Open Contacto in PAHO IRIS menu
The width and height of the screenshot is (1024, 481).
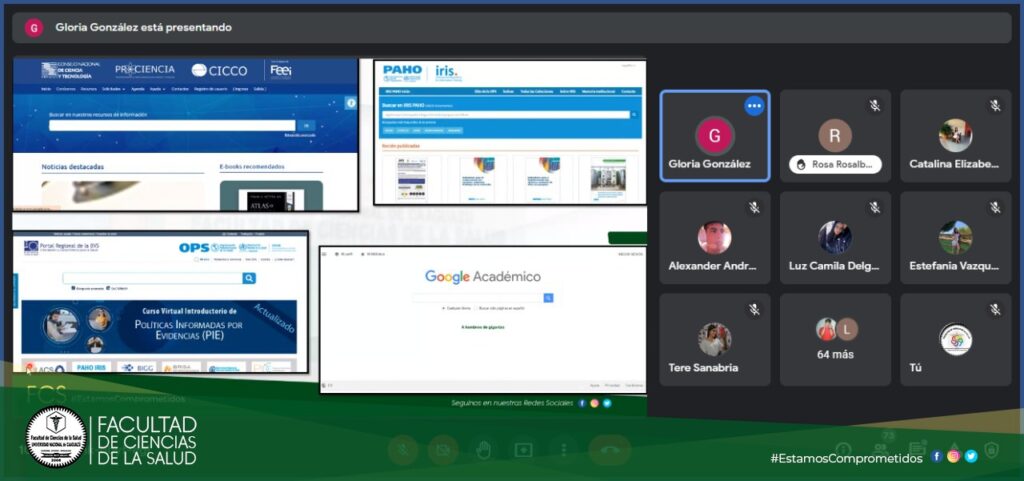[x=628, y=92]
